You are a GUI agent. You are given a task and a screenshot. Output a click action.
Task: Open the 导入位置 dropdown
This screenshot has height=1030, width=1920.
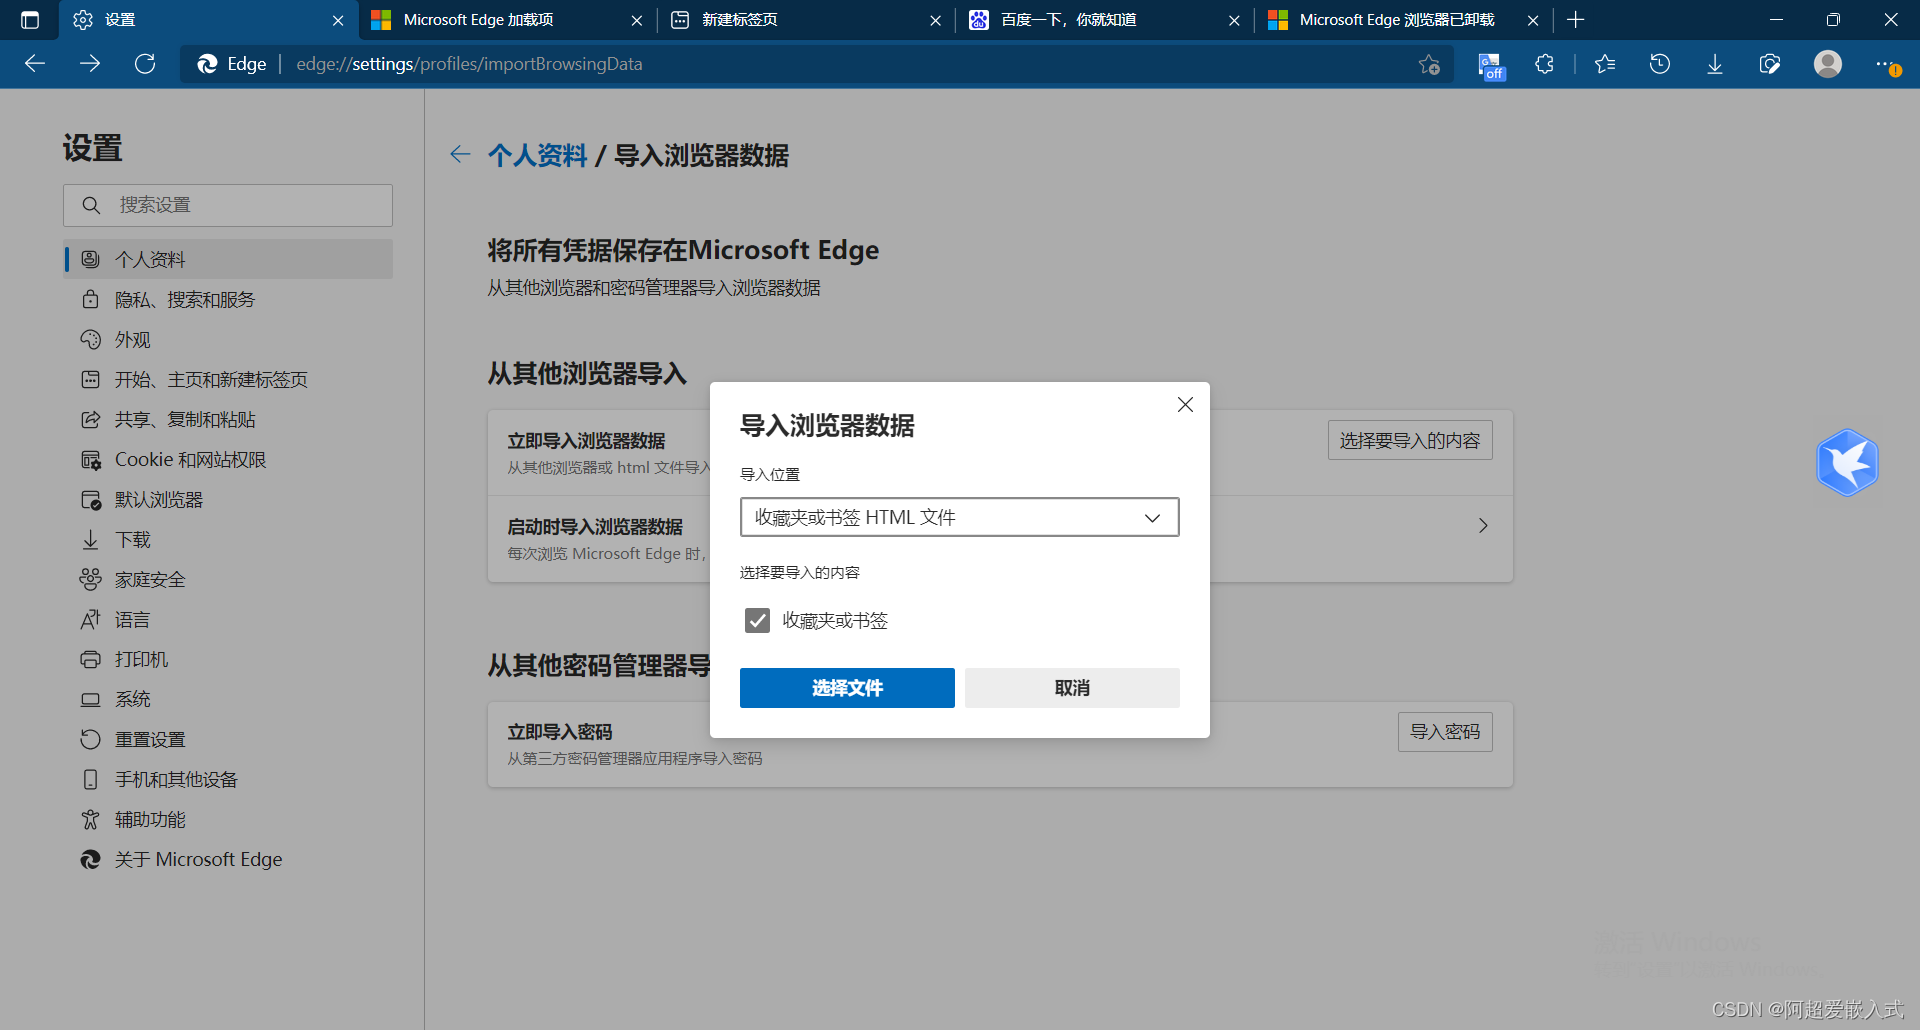[959, 517]
